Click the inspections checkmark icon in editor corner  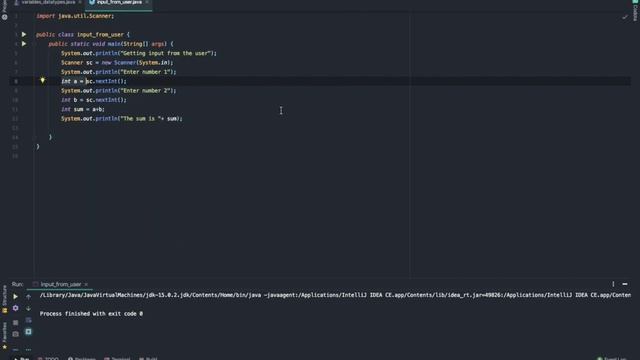(x=625, y=17)
